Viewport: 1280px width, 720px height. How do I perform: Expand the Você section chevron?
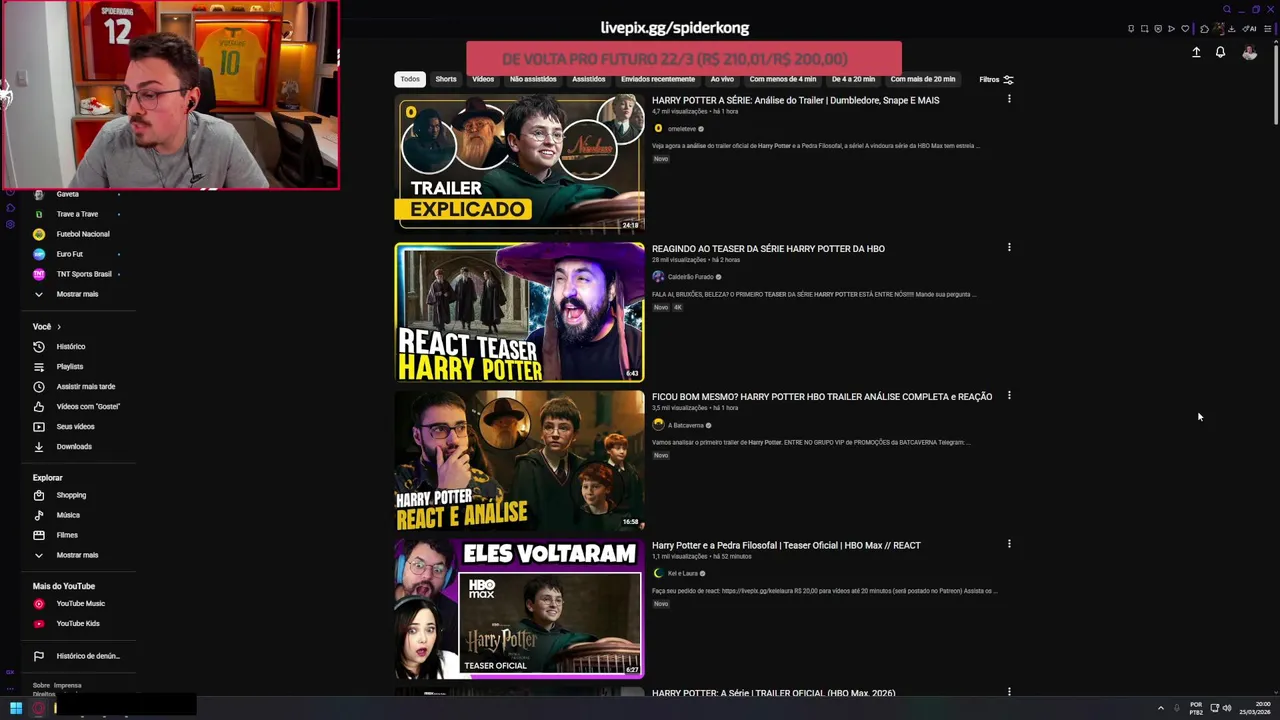coord(59,327)
